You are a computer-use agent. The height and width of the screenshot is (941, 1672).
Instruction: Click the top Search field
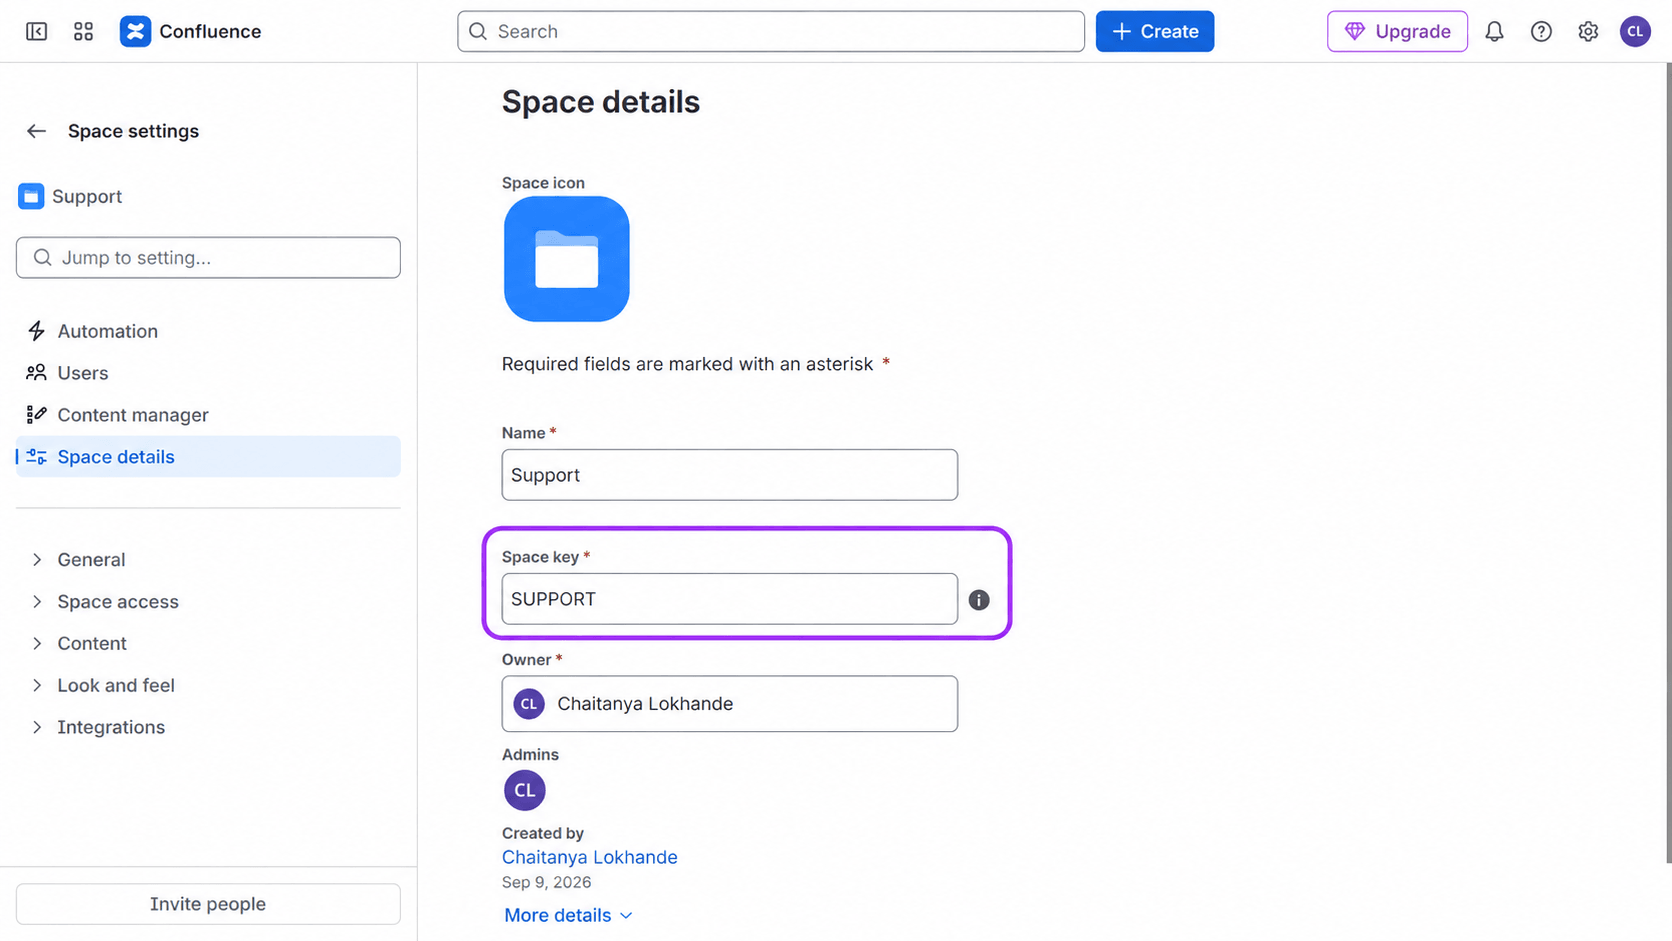[771, 31]
